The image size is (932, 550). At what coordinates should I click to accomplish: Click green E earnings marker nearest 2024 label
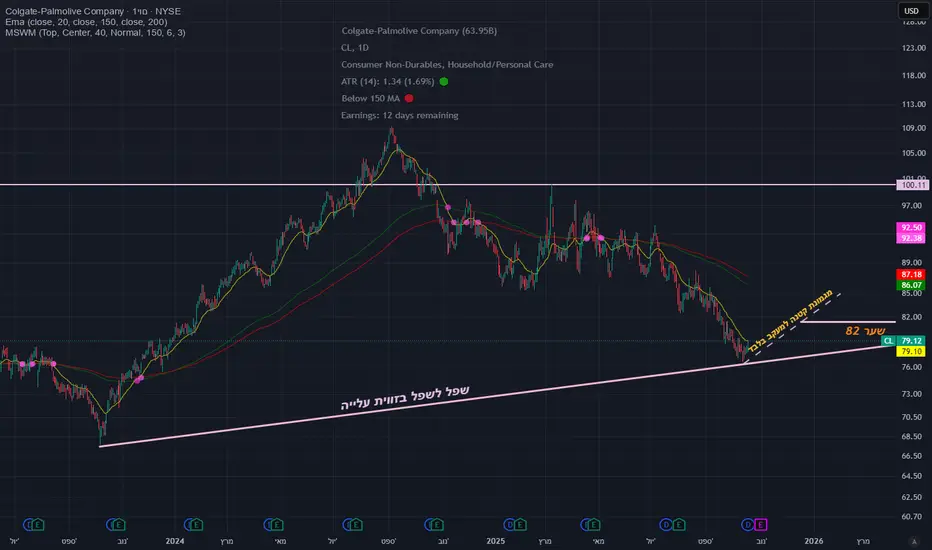coord(196,524)
